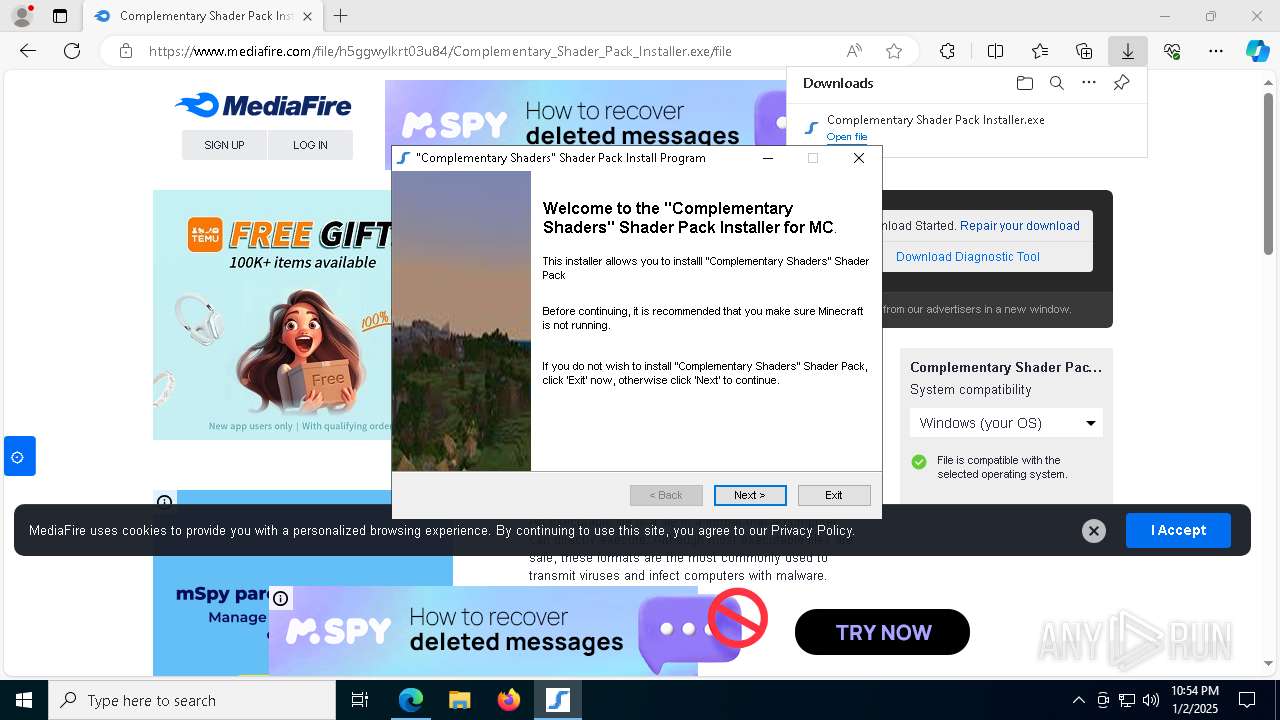Minimize the shader installer window

(x=768, y=158)
